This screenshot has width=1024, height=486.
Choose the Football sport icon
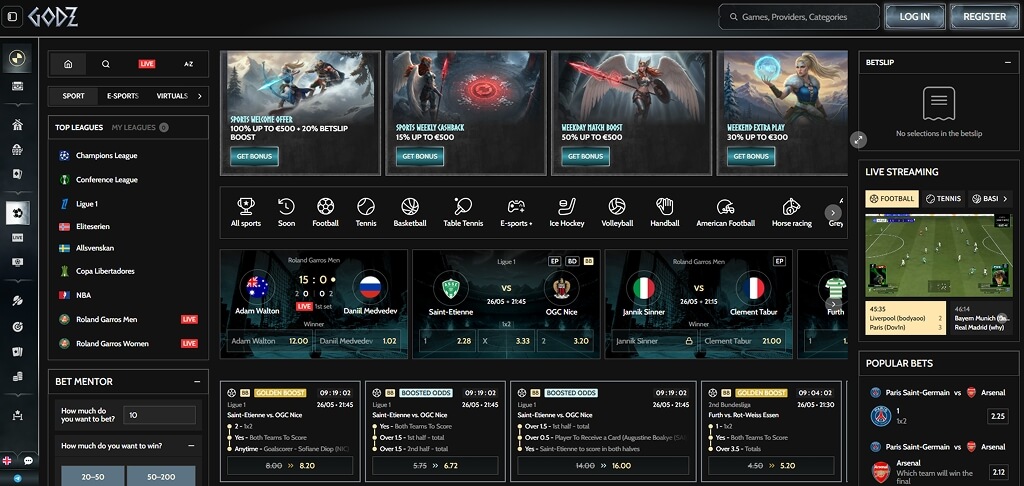(325, 206)
